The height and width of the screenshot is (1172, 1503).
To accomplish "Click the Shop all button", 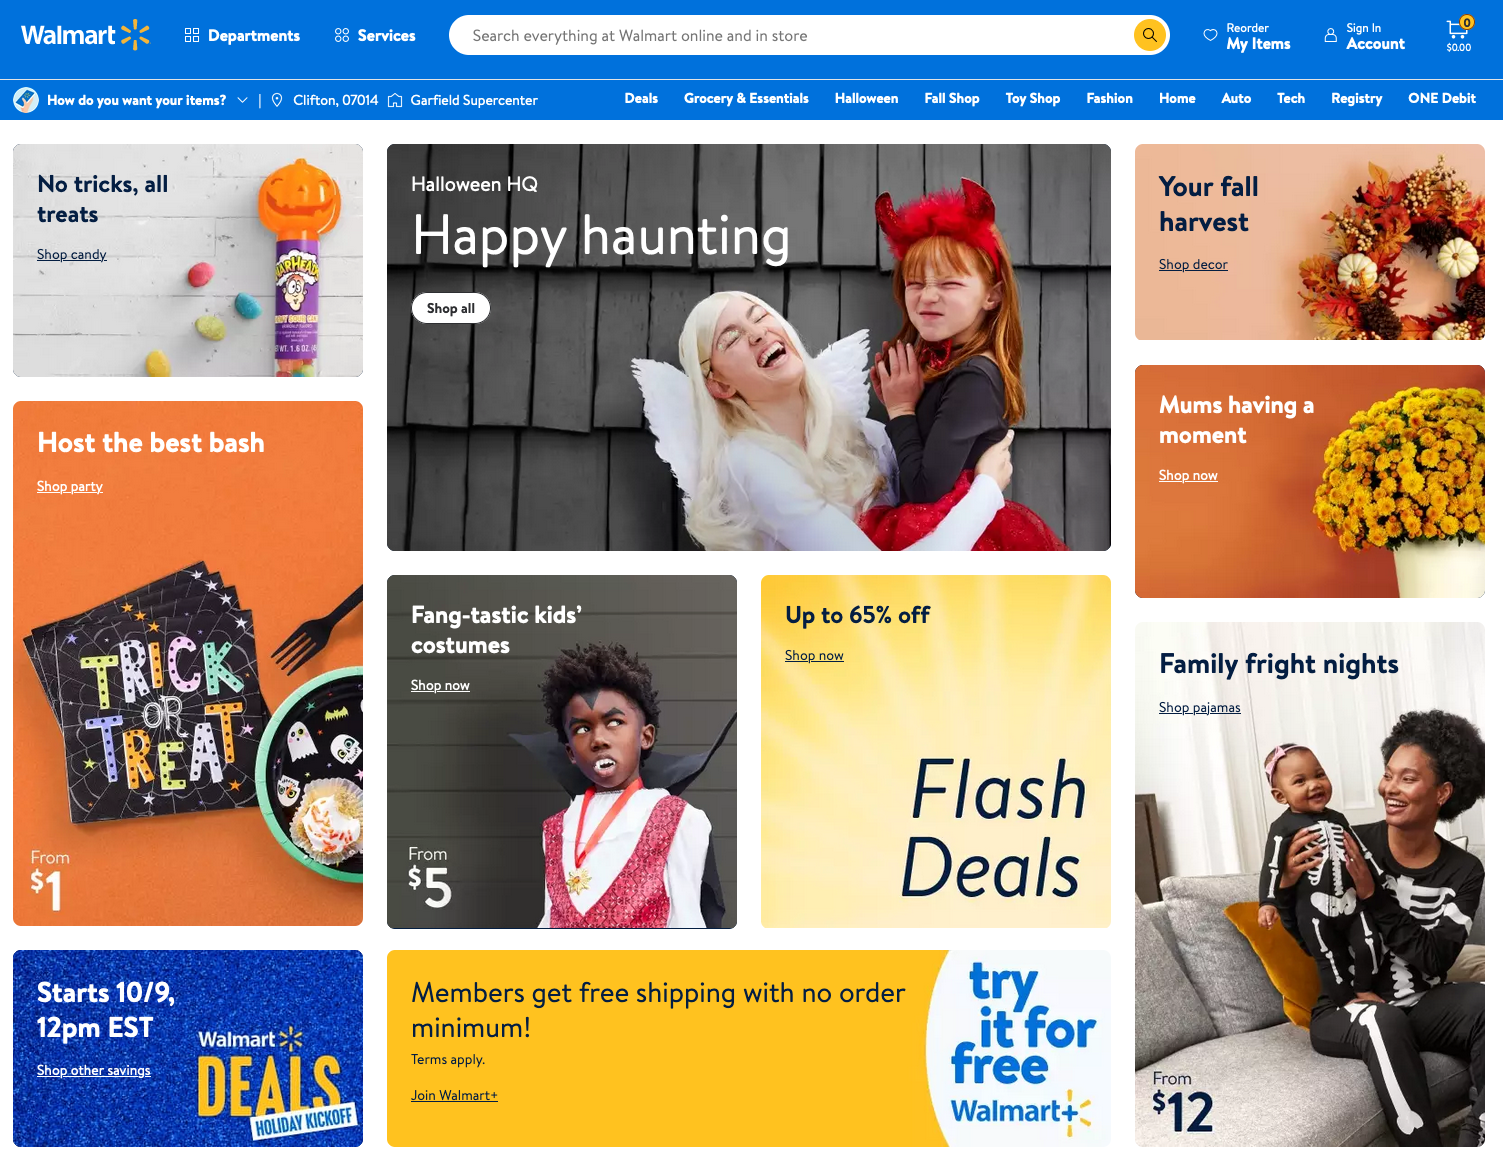I will [451, 308].
